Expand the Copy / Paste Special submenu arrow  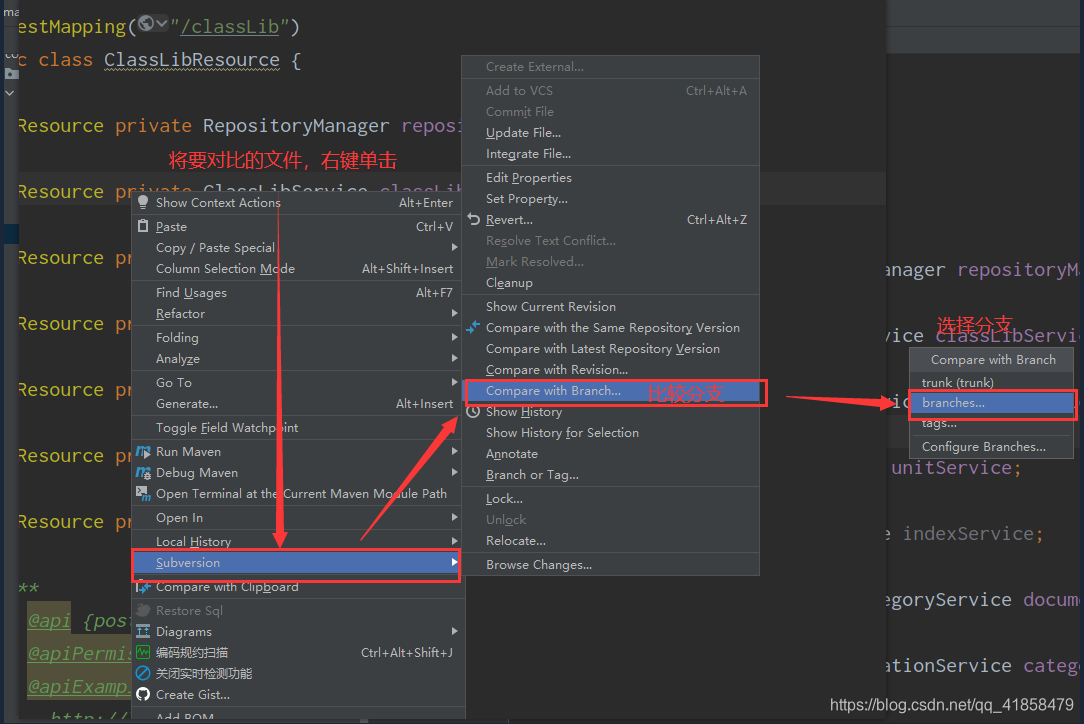click(454, 247)
